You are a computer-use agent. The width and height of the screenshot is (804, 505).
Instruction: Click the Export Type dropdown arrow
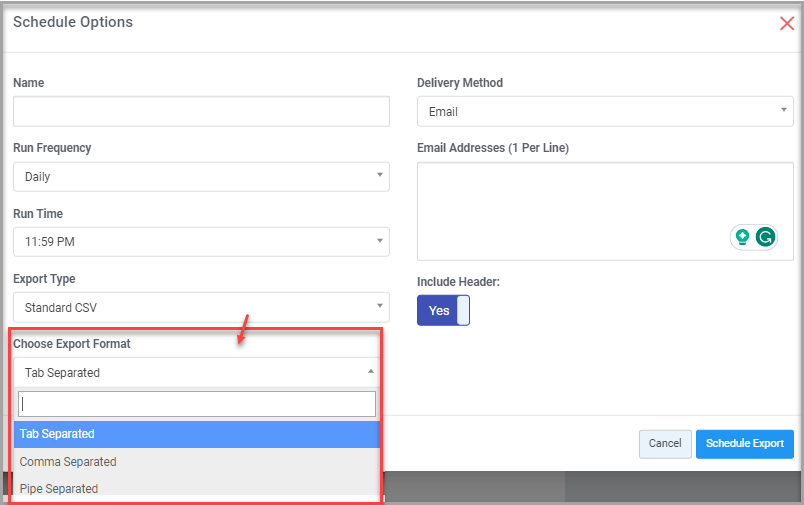point(379,306)
